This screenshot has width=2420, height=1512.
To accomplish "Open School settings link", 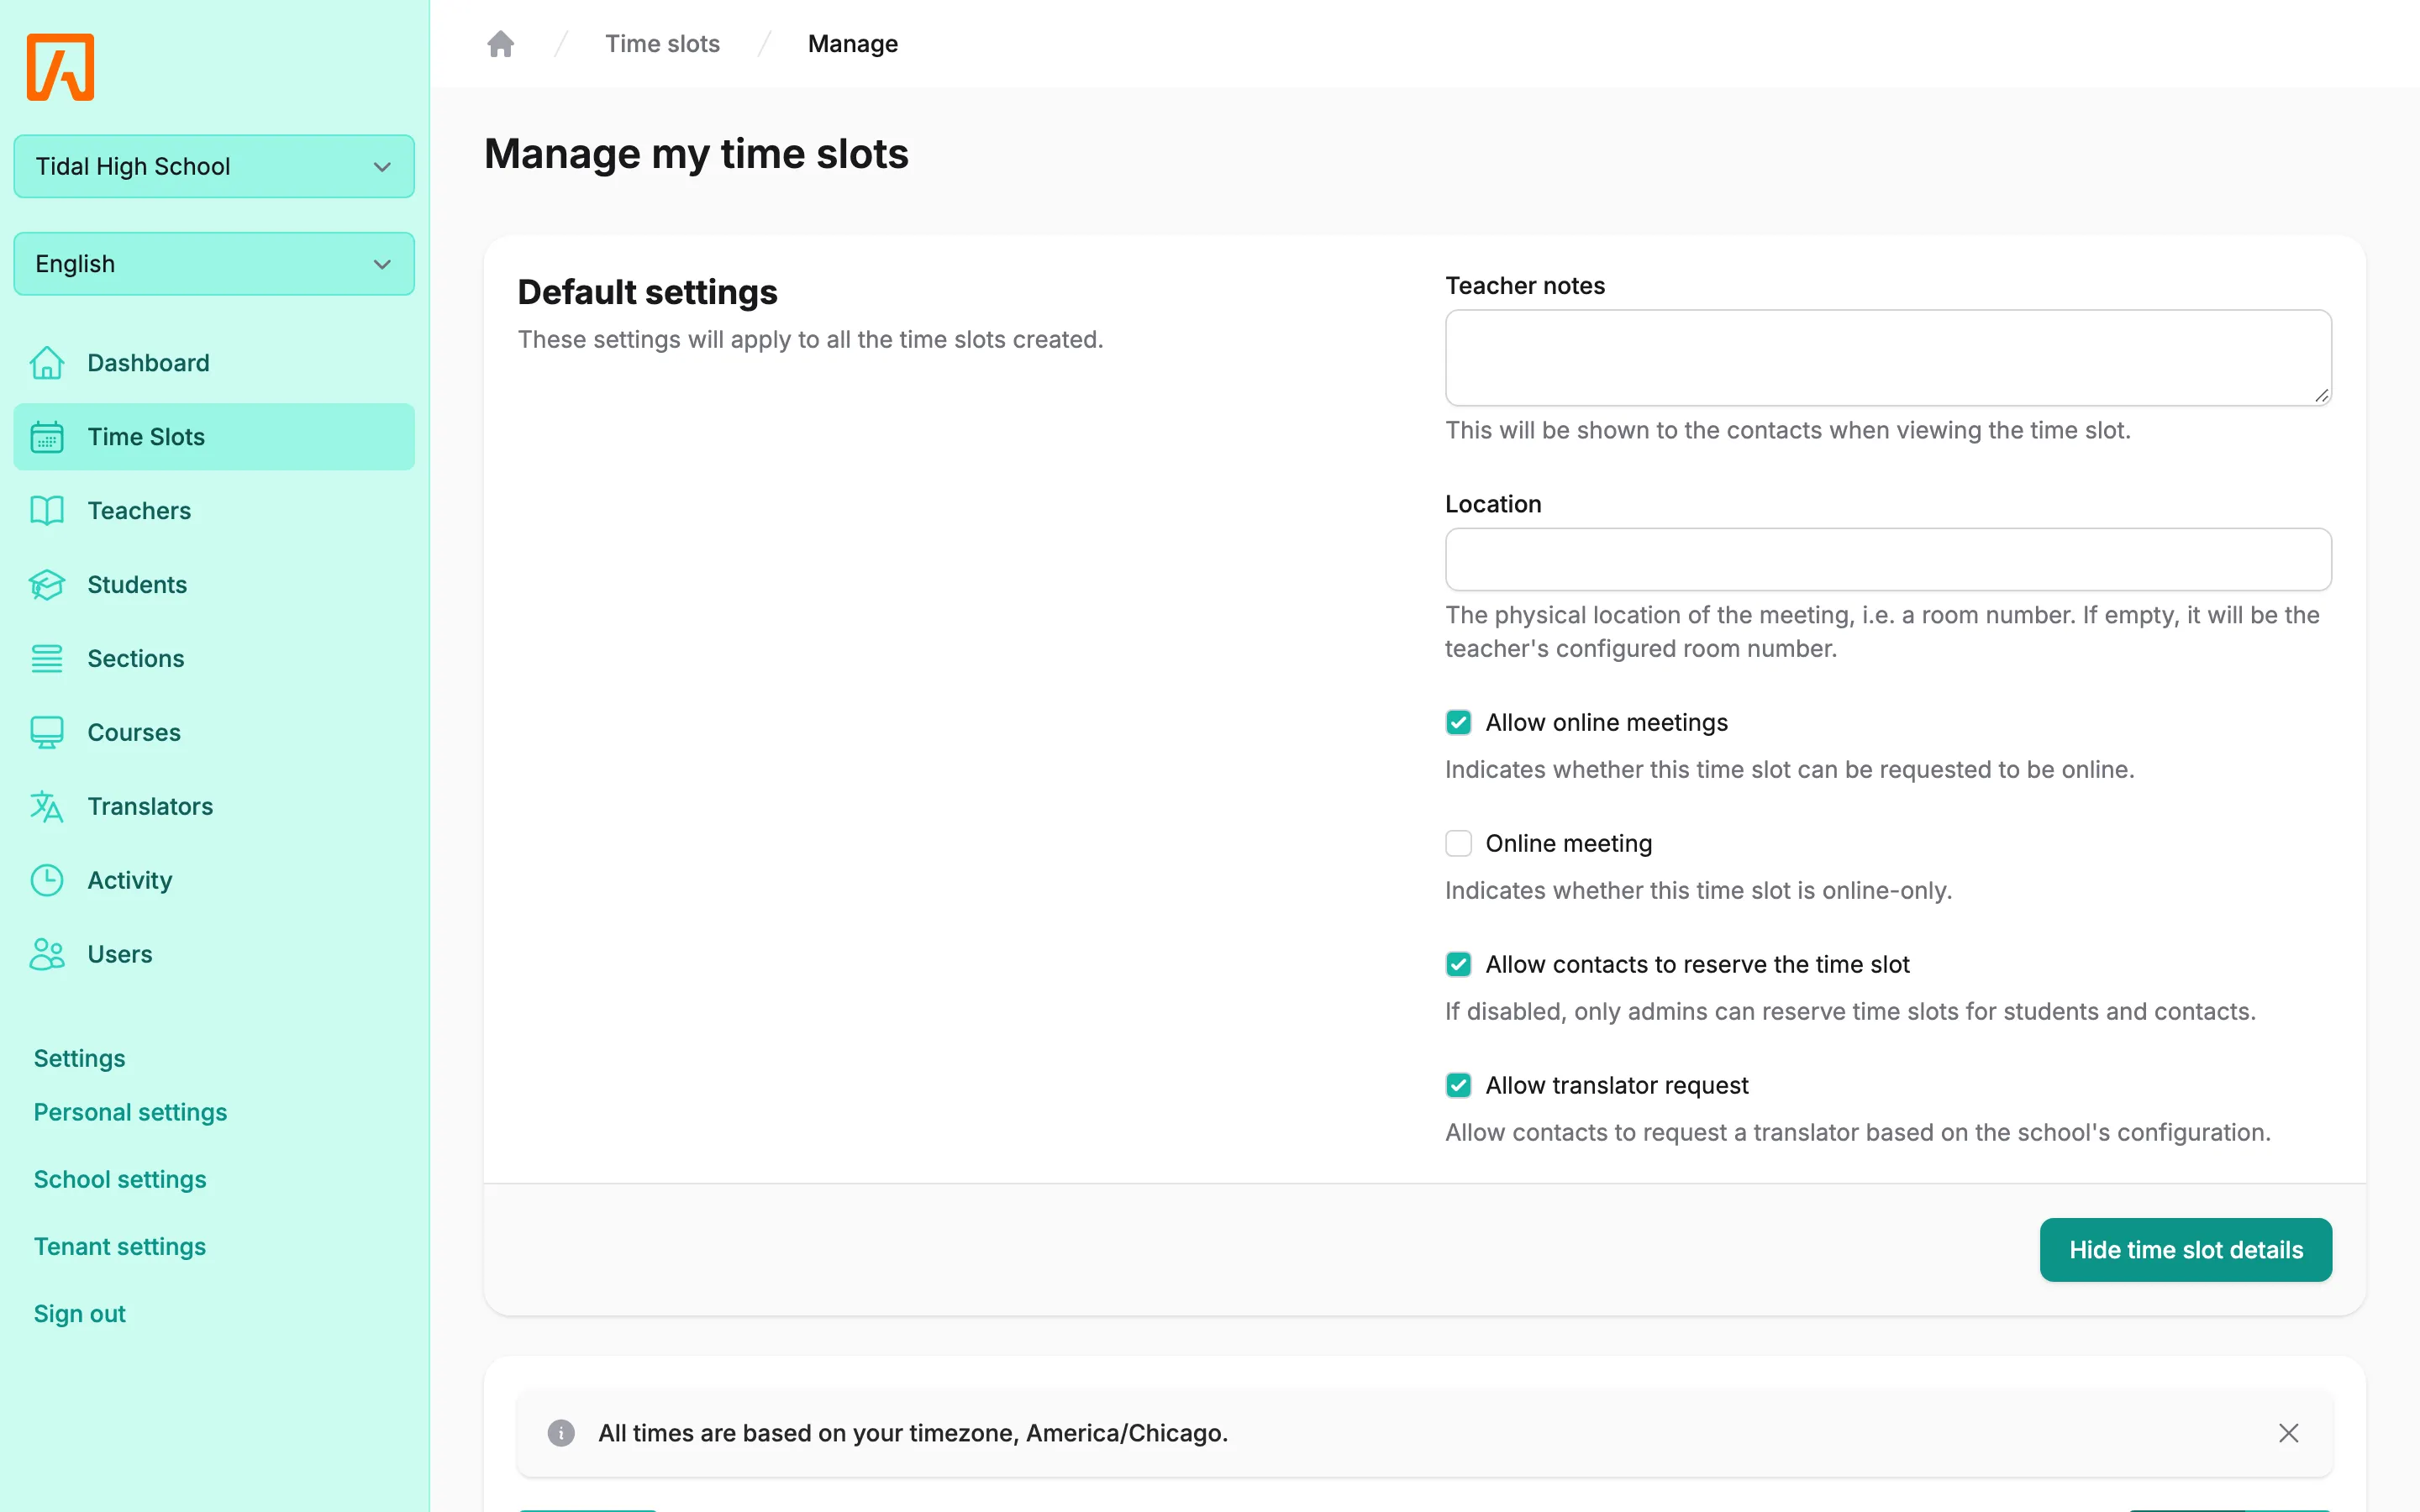I will (120, 1180).
